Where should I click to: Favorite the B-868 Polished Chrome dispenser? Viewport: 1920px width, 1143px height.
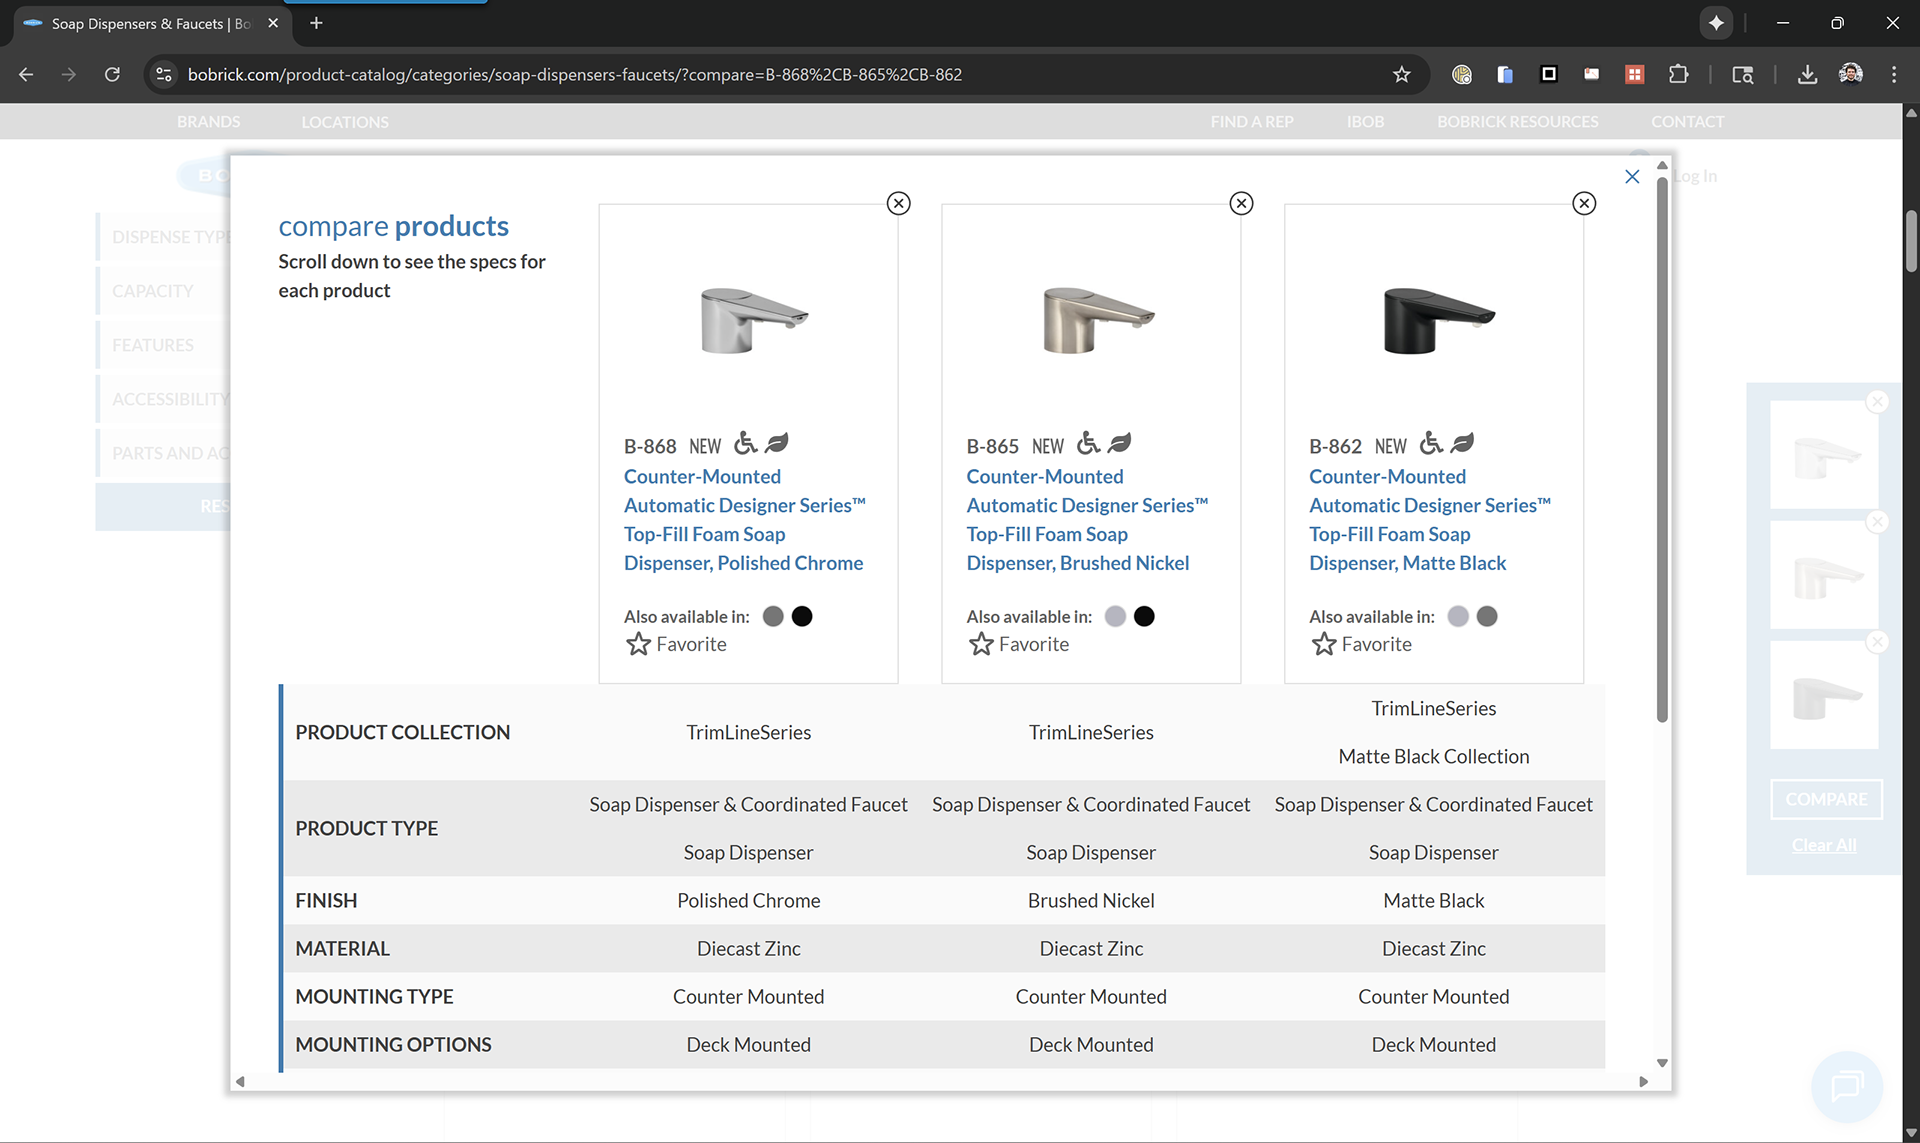point(676,645)
